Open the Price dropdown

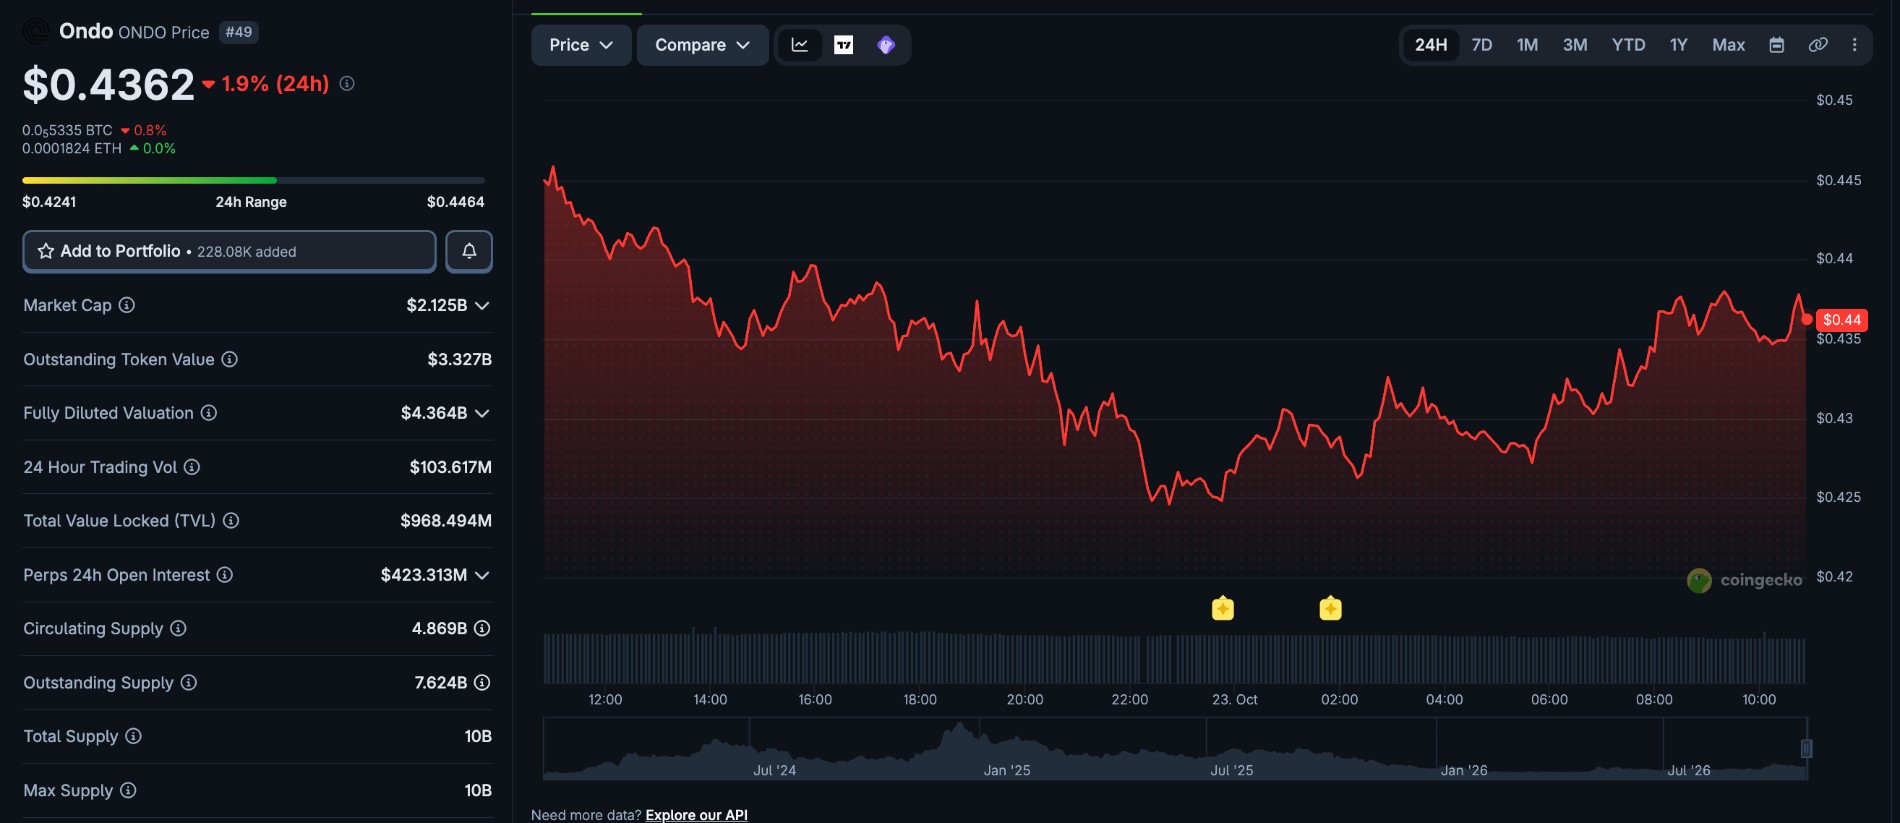coord(581,45)
